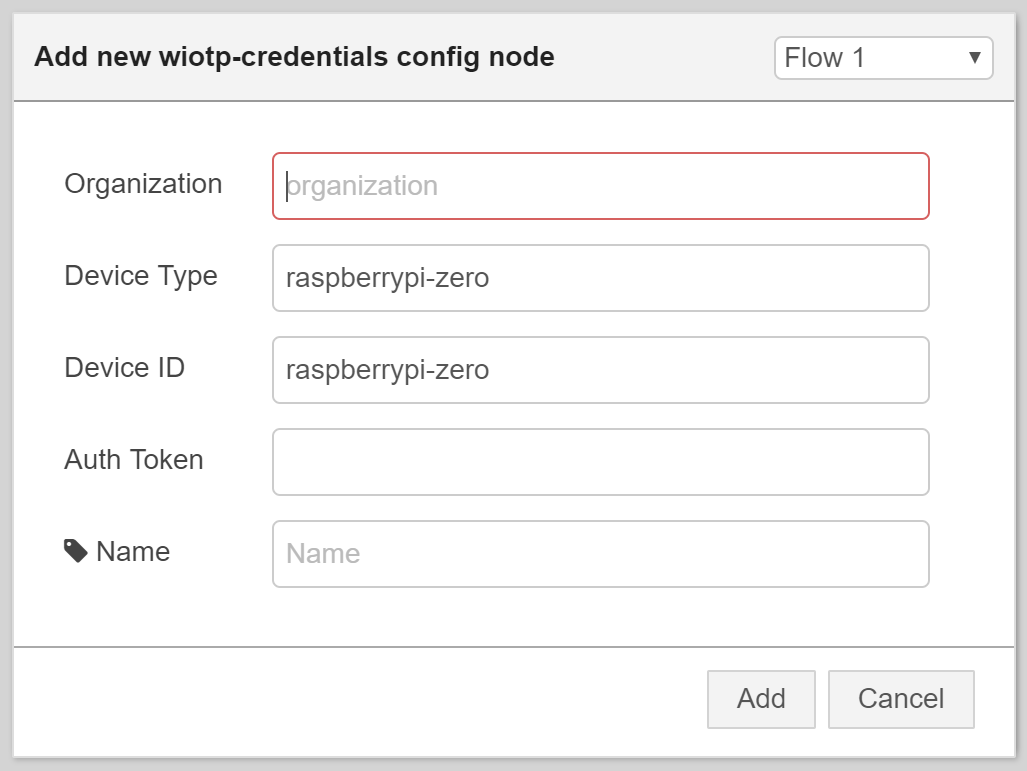This screenshot has width=1027, height=771.
Task: Click the arrow on the Flow 1 selector
Action: click(x=975, y=58)
